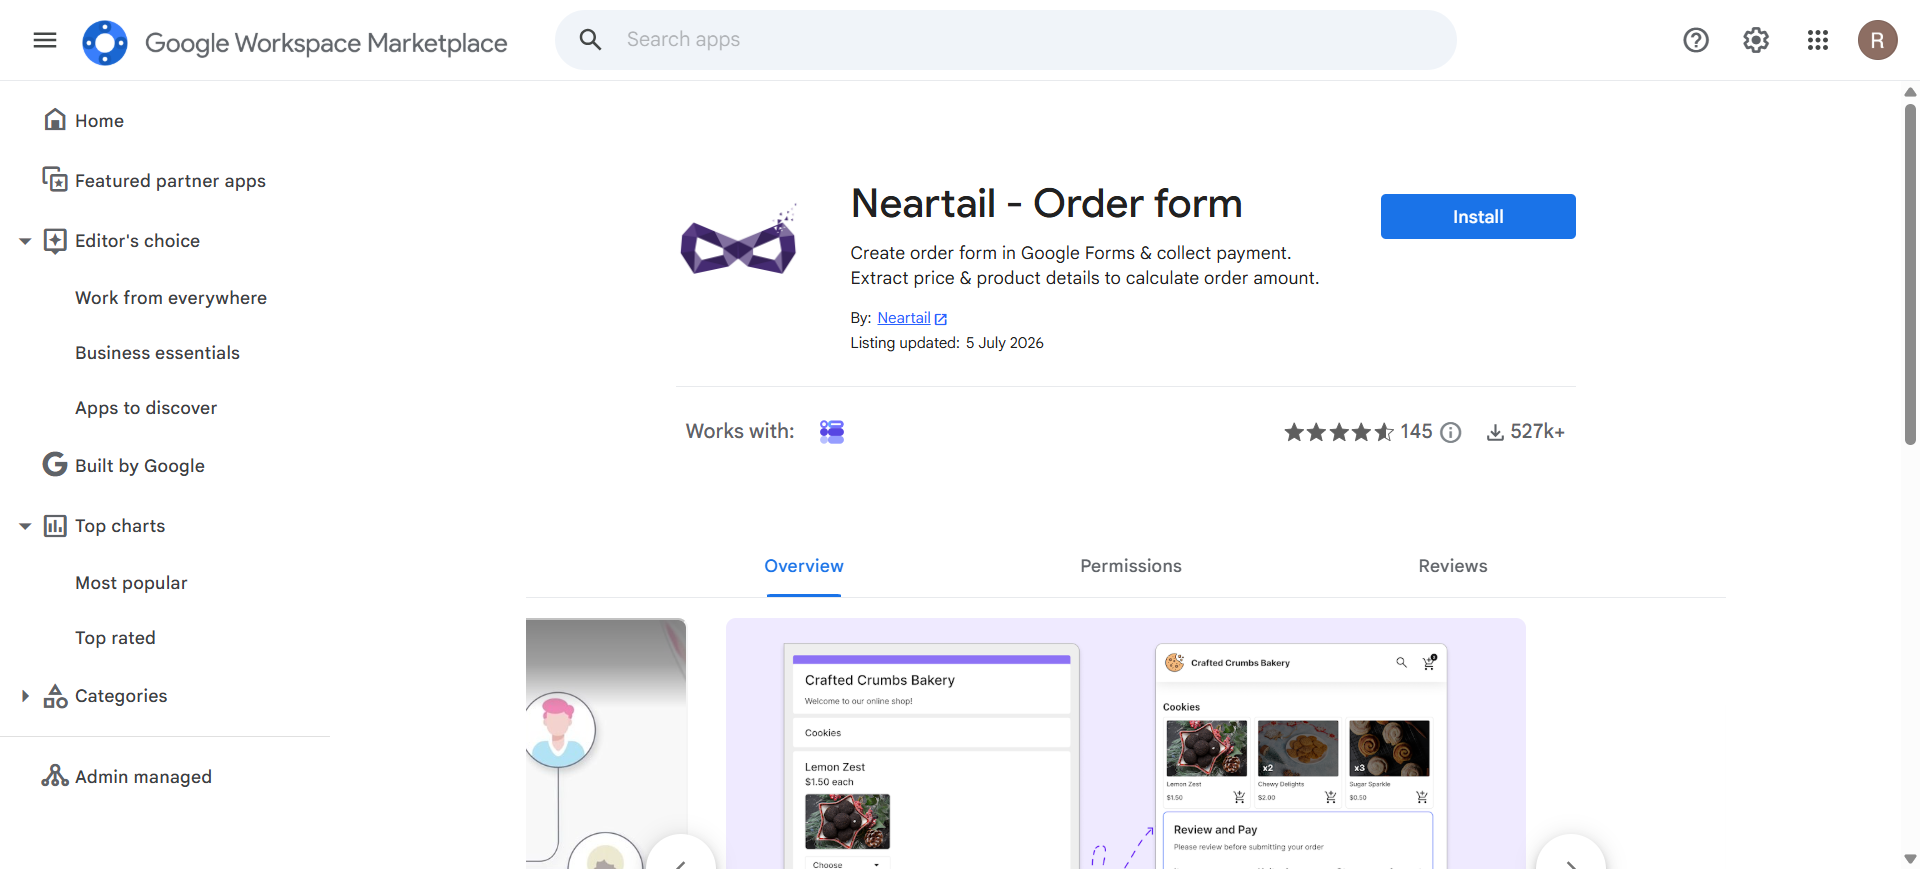
Task: Switch to the Permissions tab
Action: tap(1131, 566)
